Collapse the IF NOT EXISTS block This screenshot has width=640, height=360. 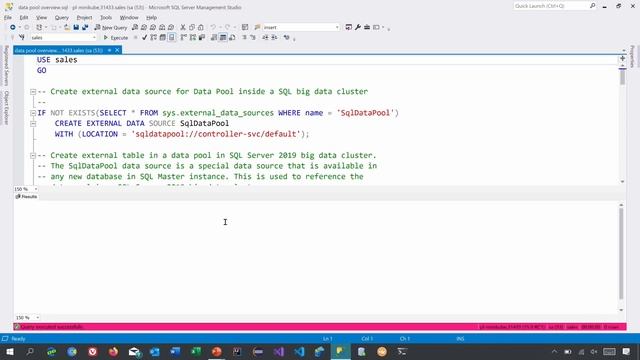coord(33,113)
